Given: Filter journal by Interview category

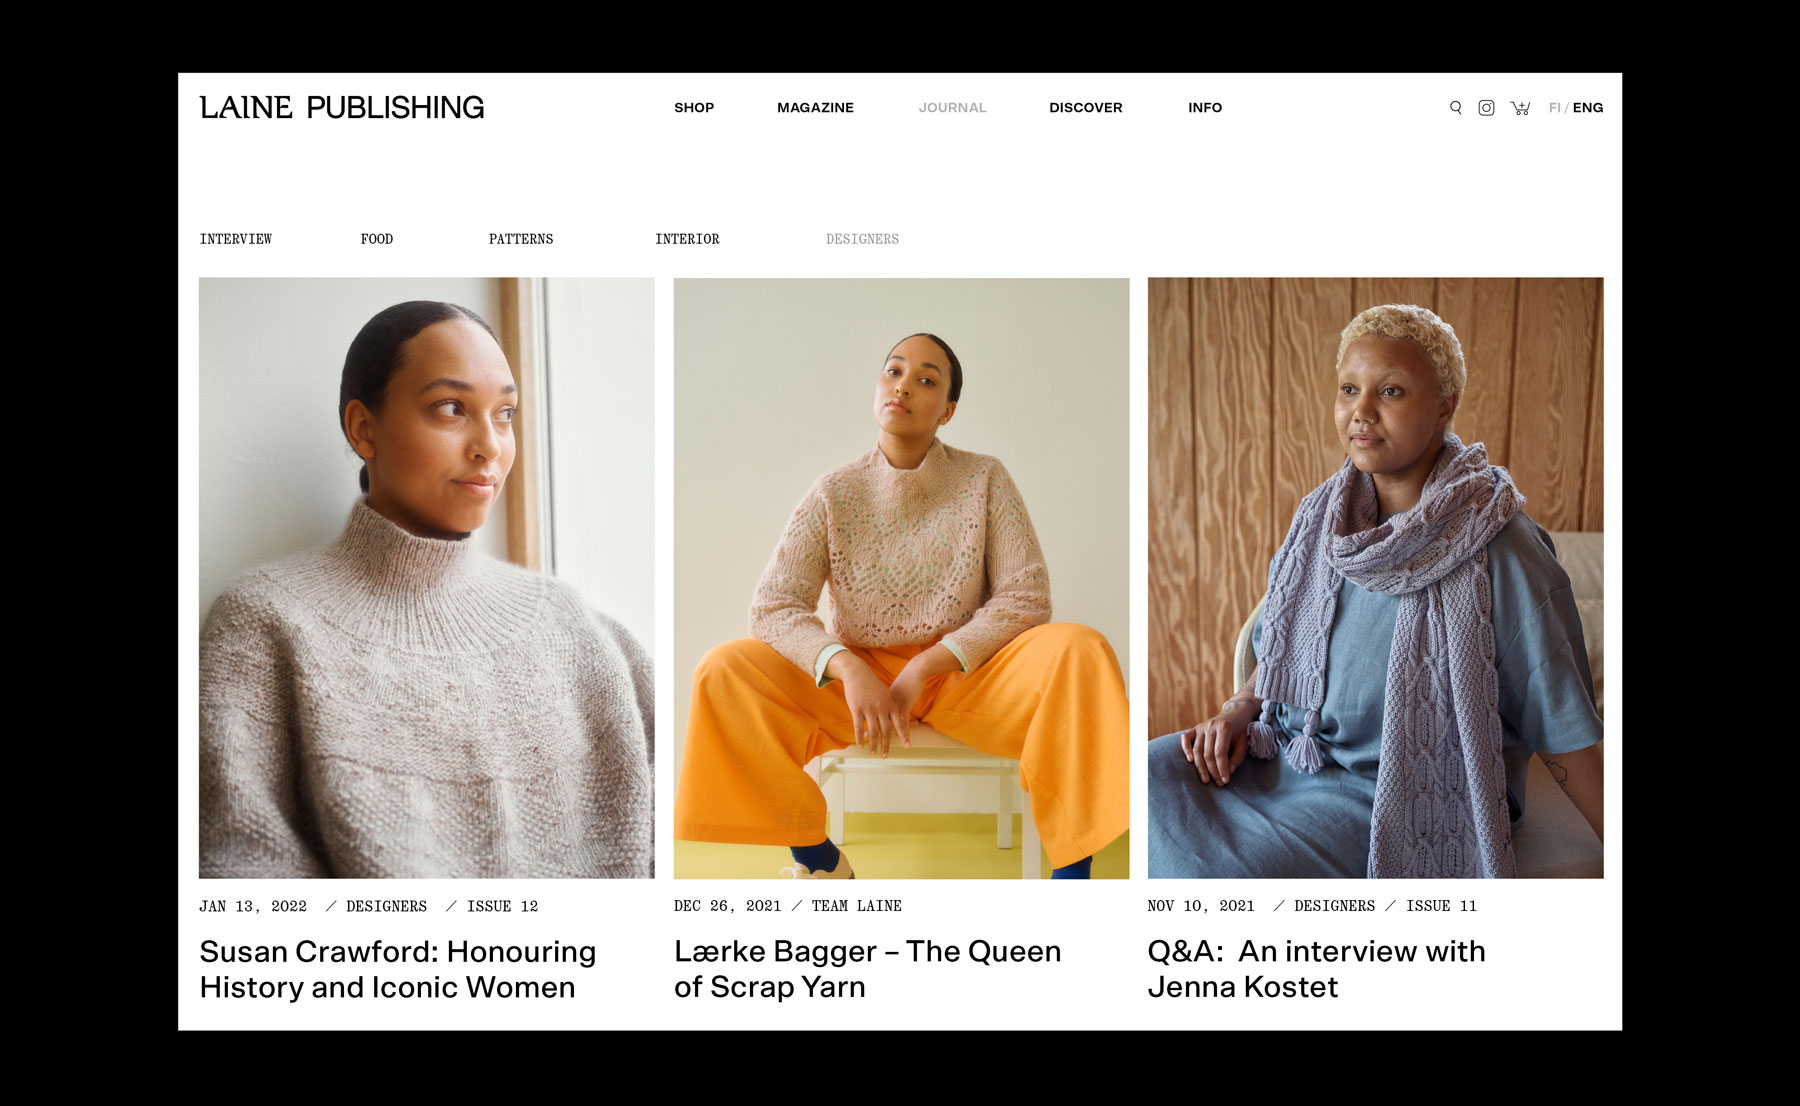Looking at the screenshot, I should pyautogui.click(x=236, y=239).
